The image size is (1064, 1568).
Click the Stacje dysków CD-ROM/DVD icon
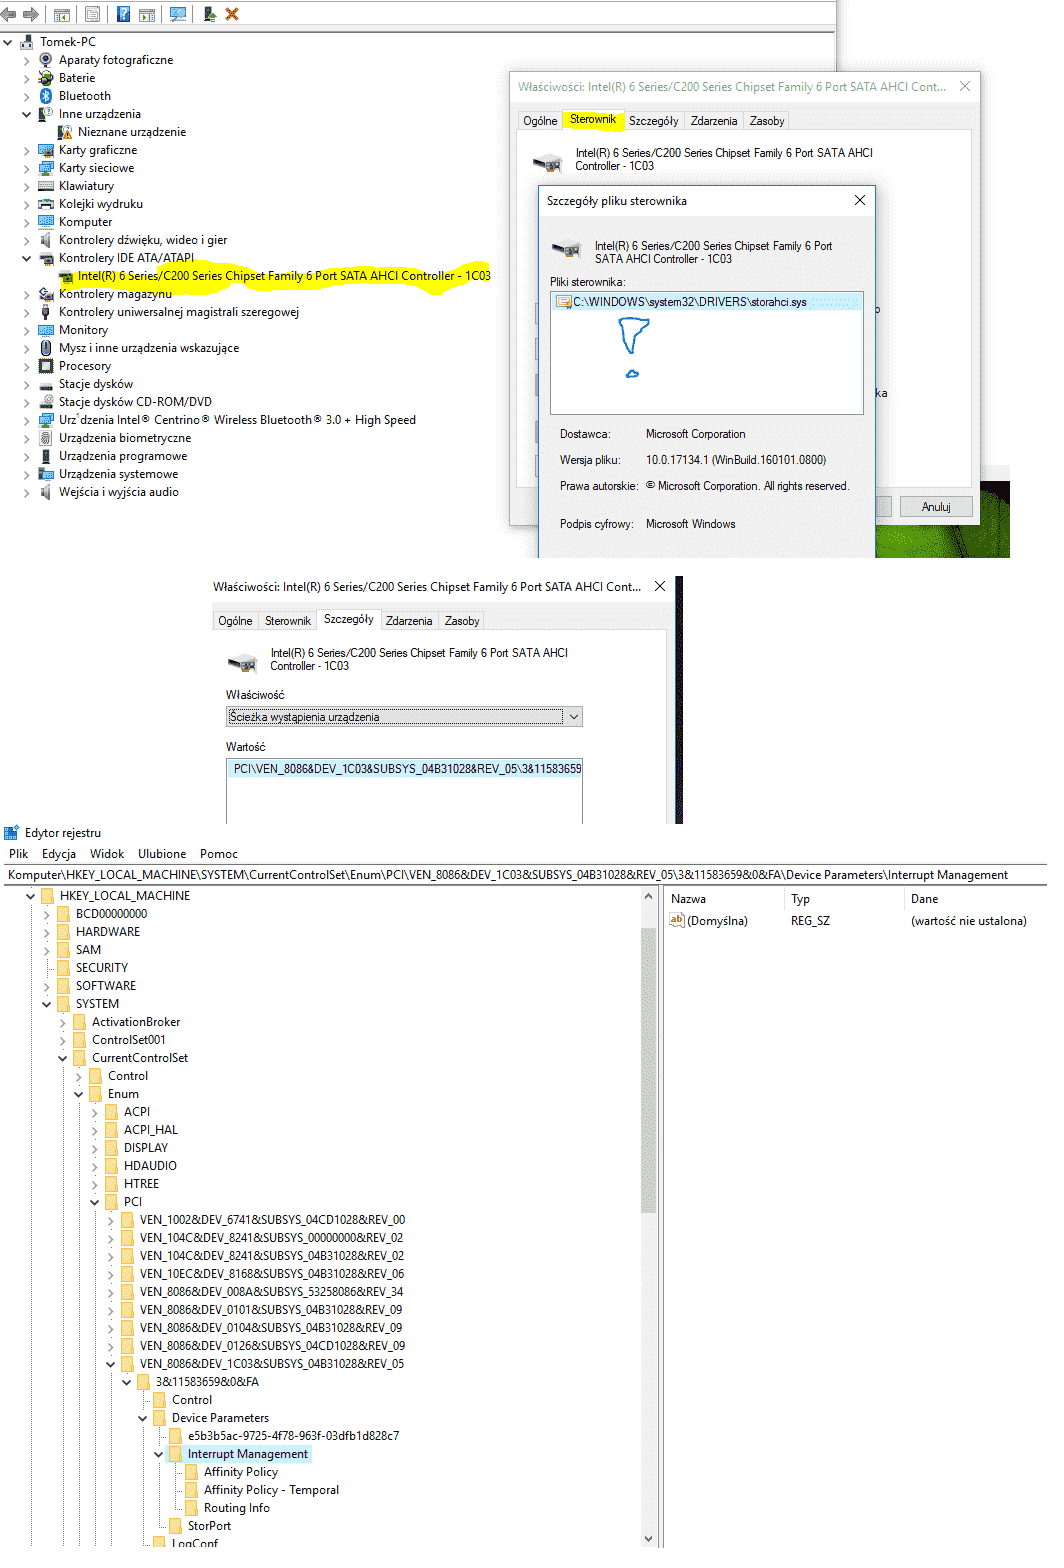point(46,402)
